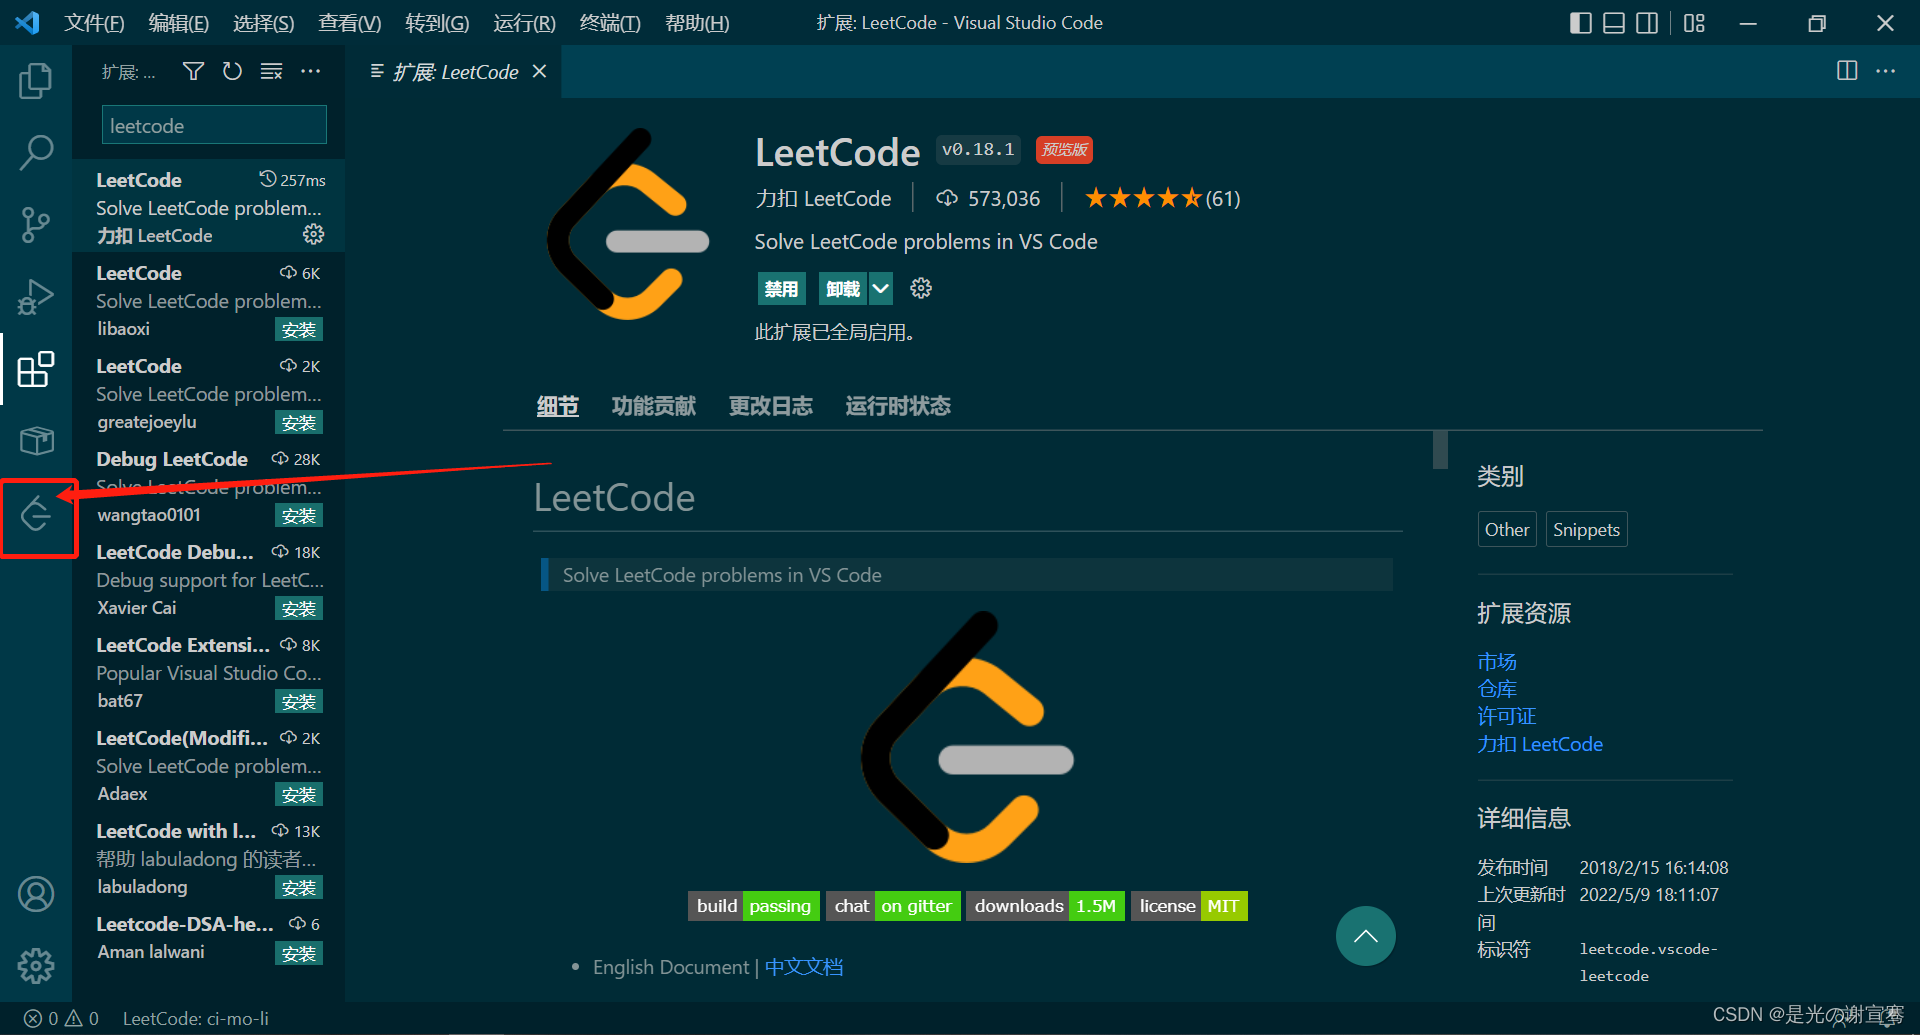Split the editor to the right
This screenshot has height=1035, width=1920.
point(1847,71)
